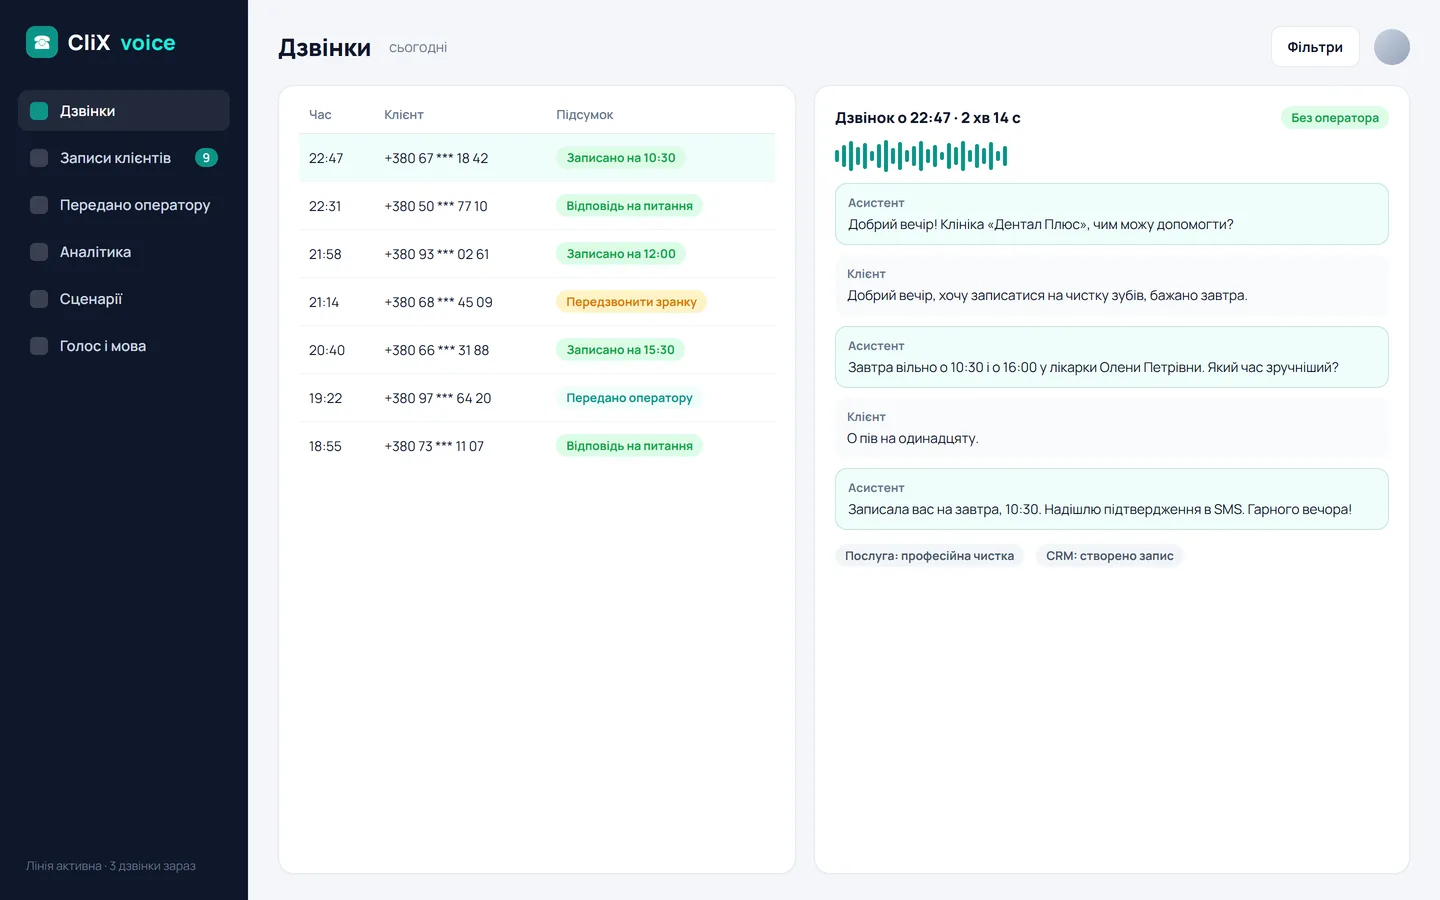Open the Фільтри button
Screen dimensions: 1440x900
tap(1315, 47)
